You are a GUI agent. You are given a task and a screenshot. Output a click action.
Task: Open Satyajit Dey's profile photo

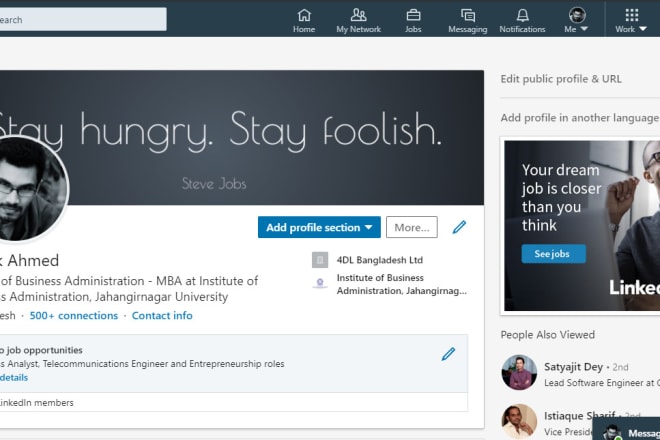pos(519,373)
